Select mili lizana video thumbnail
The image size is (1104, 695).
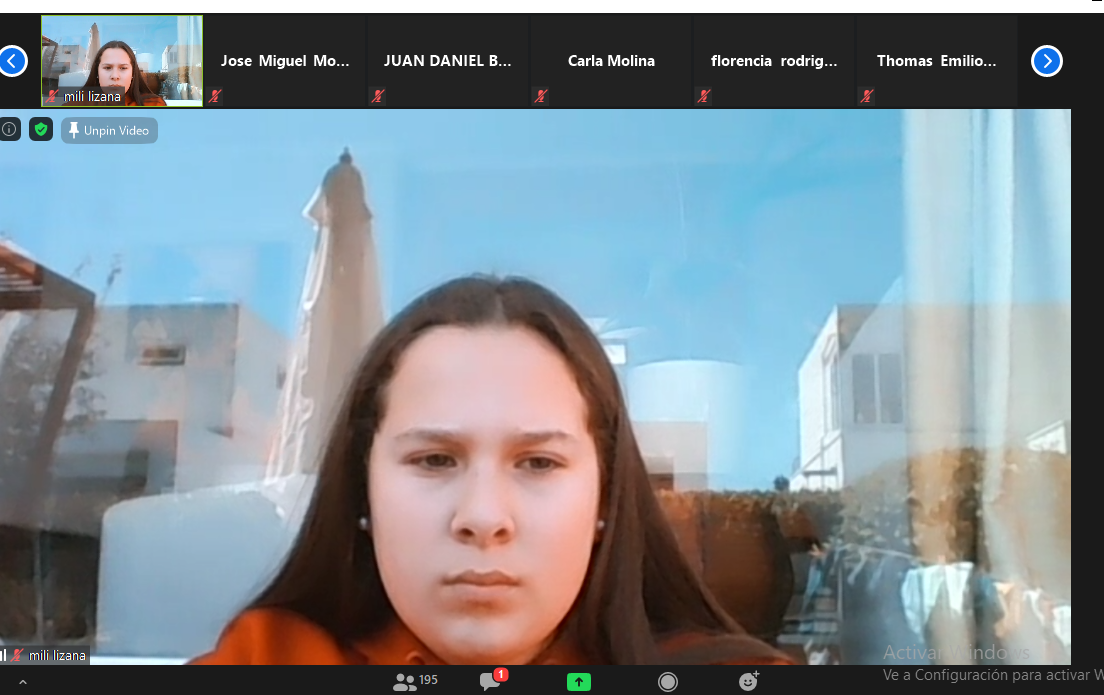click(x=121, y=61)
